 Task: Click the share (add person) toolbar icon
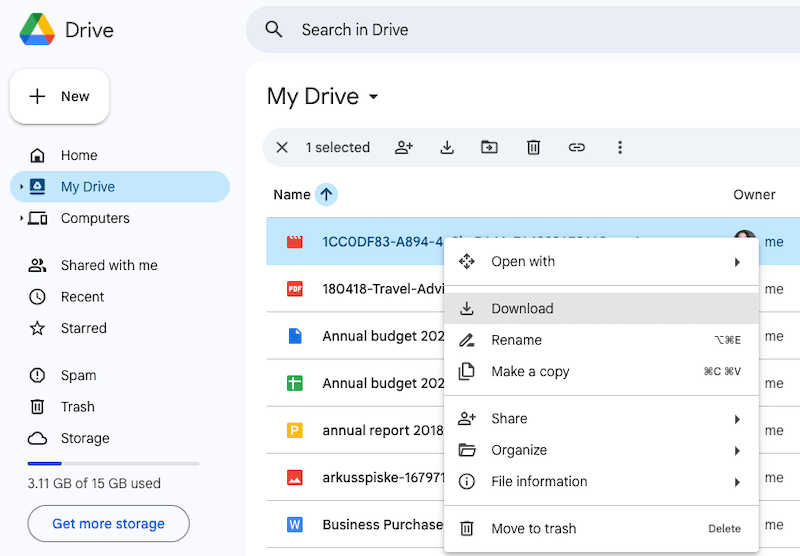(x=404, y=147)
